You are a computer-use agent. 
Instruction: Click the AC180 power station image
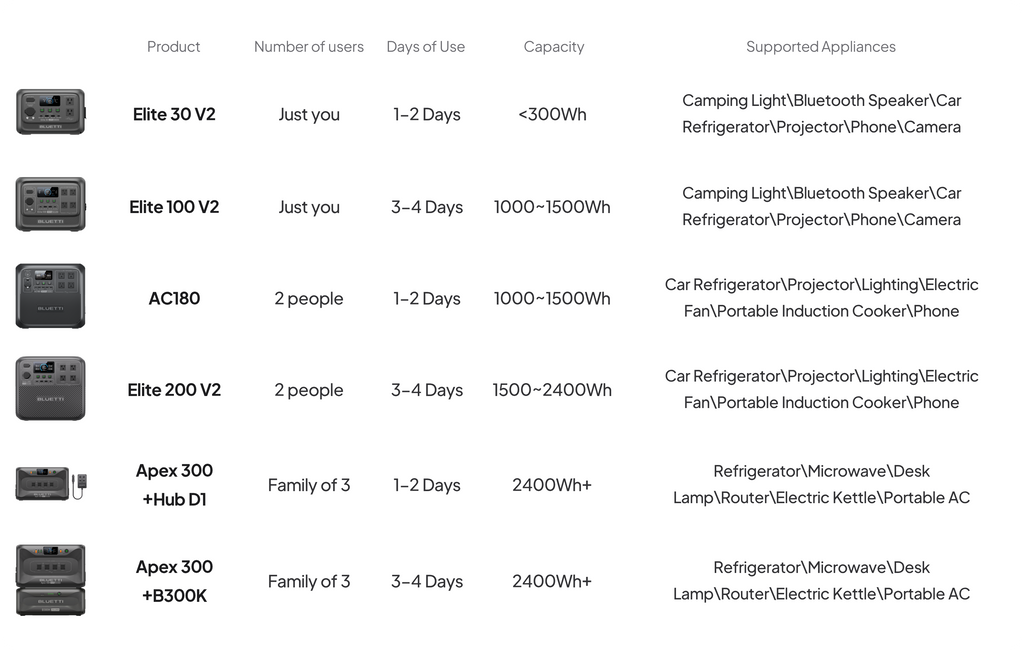[50, 296]
